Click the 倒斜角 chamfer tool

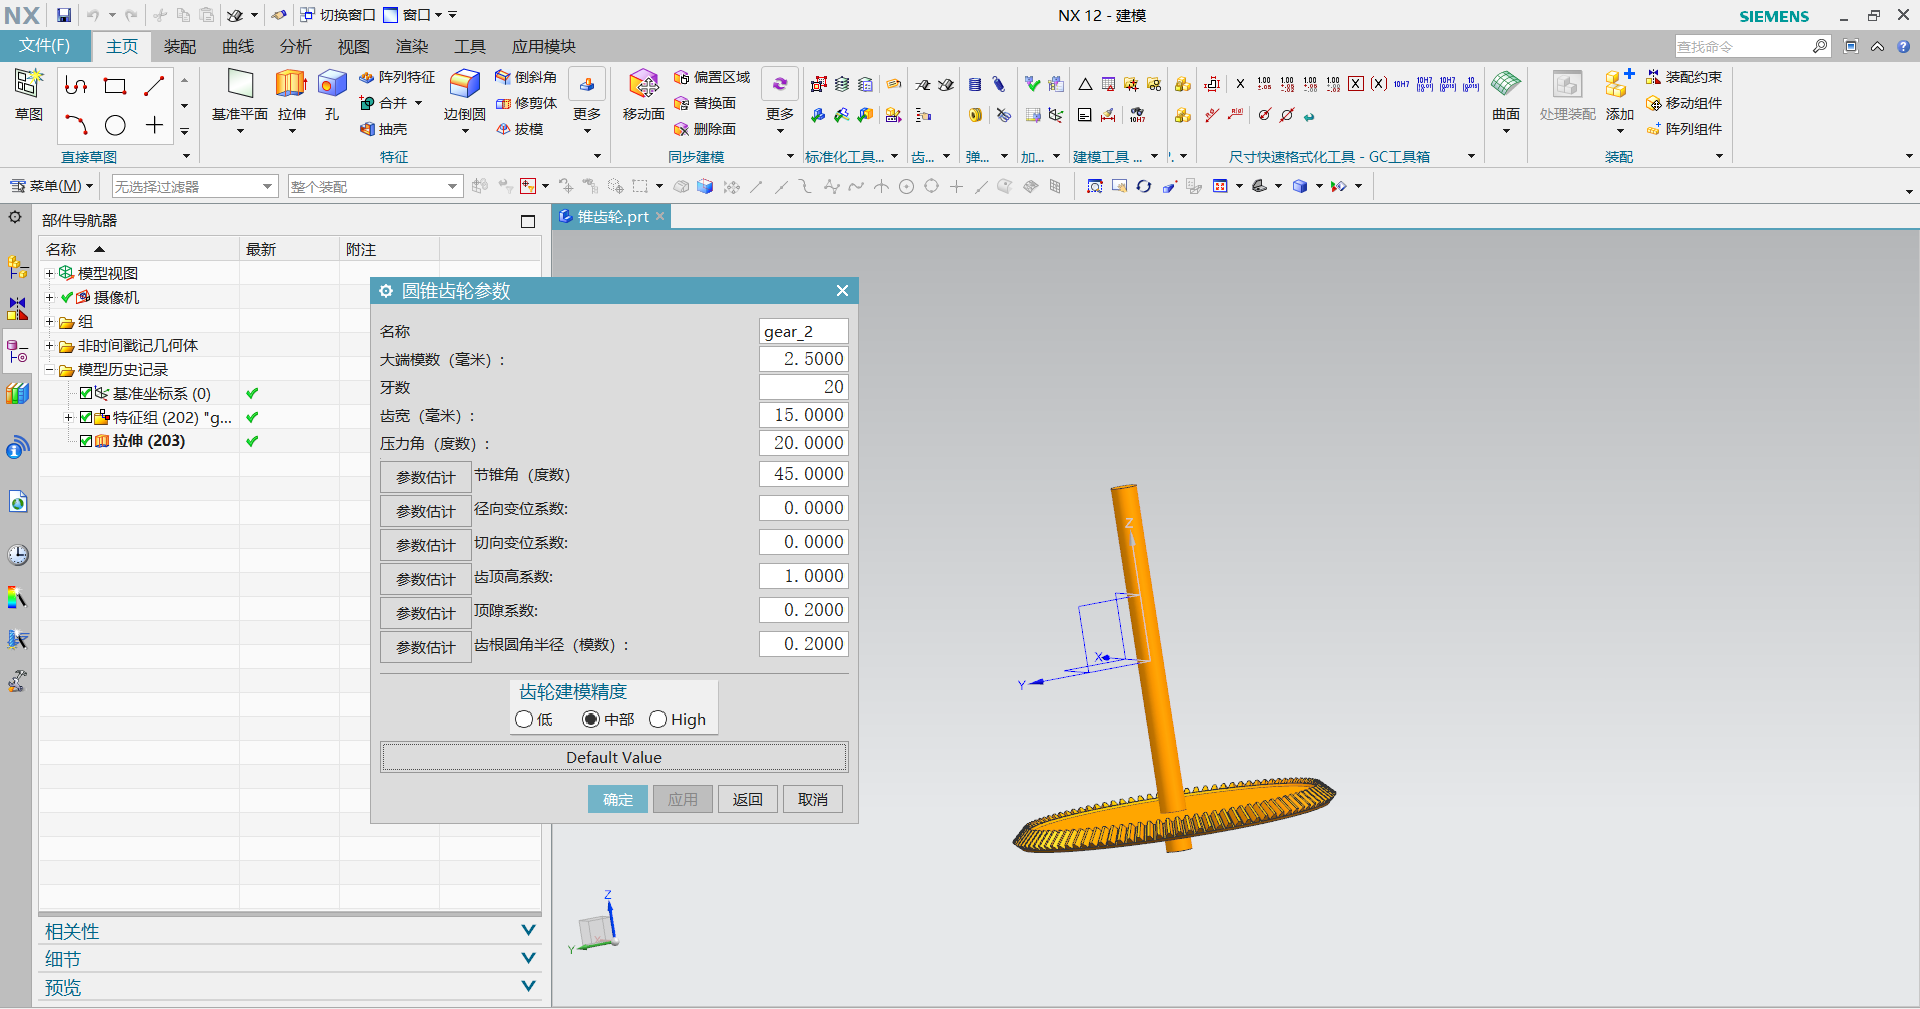pos(526,77)
